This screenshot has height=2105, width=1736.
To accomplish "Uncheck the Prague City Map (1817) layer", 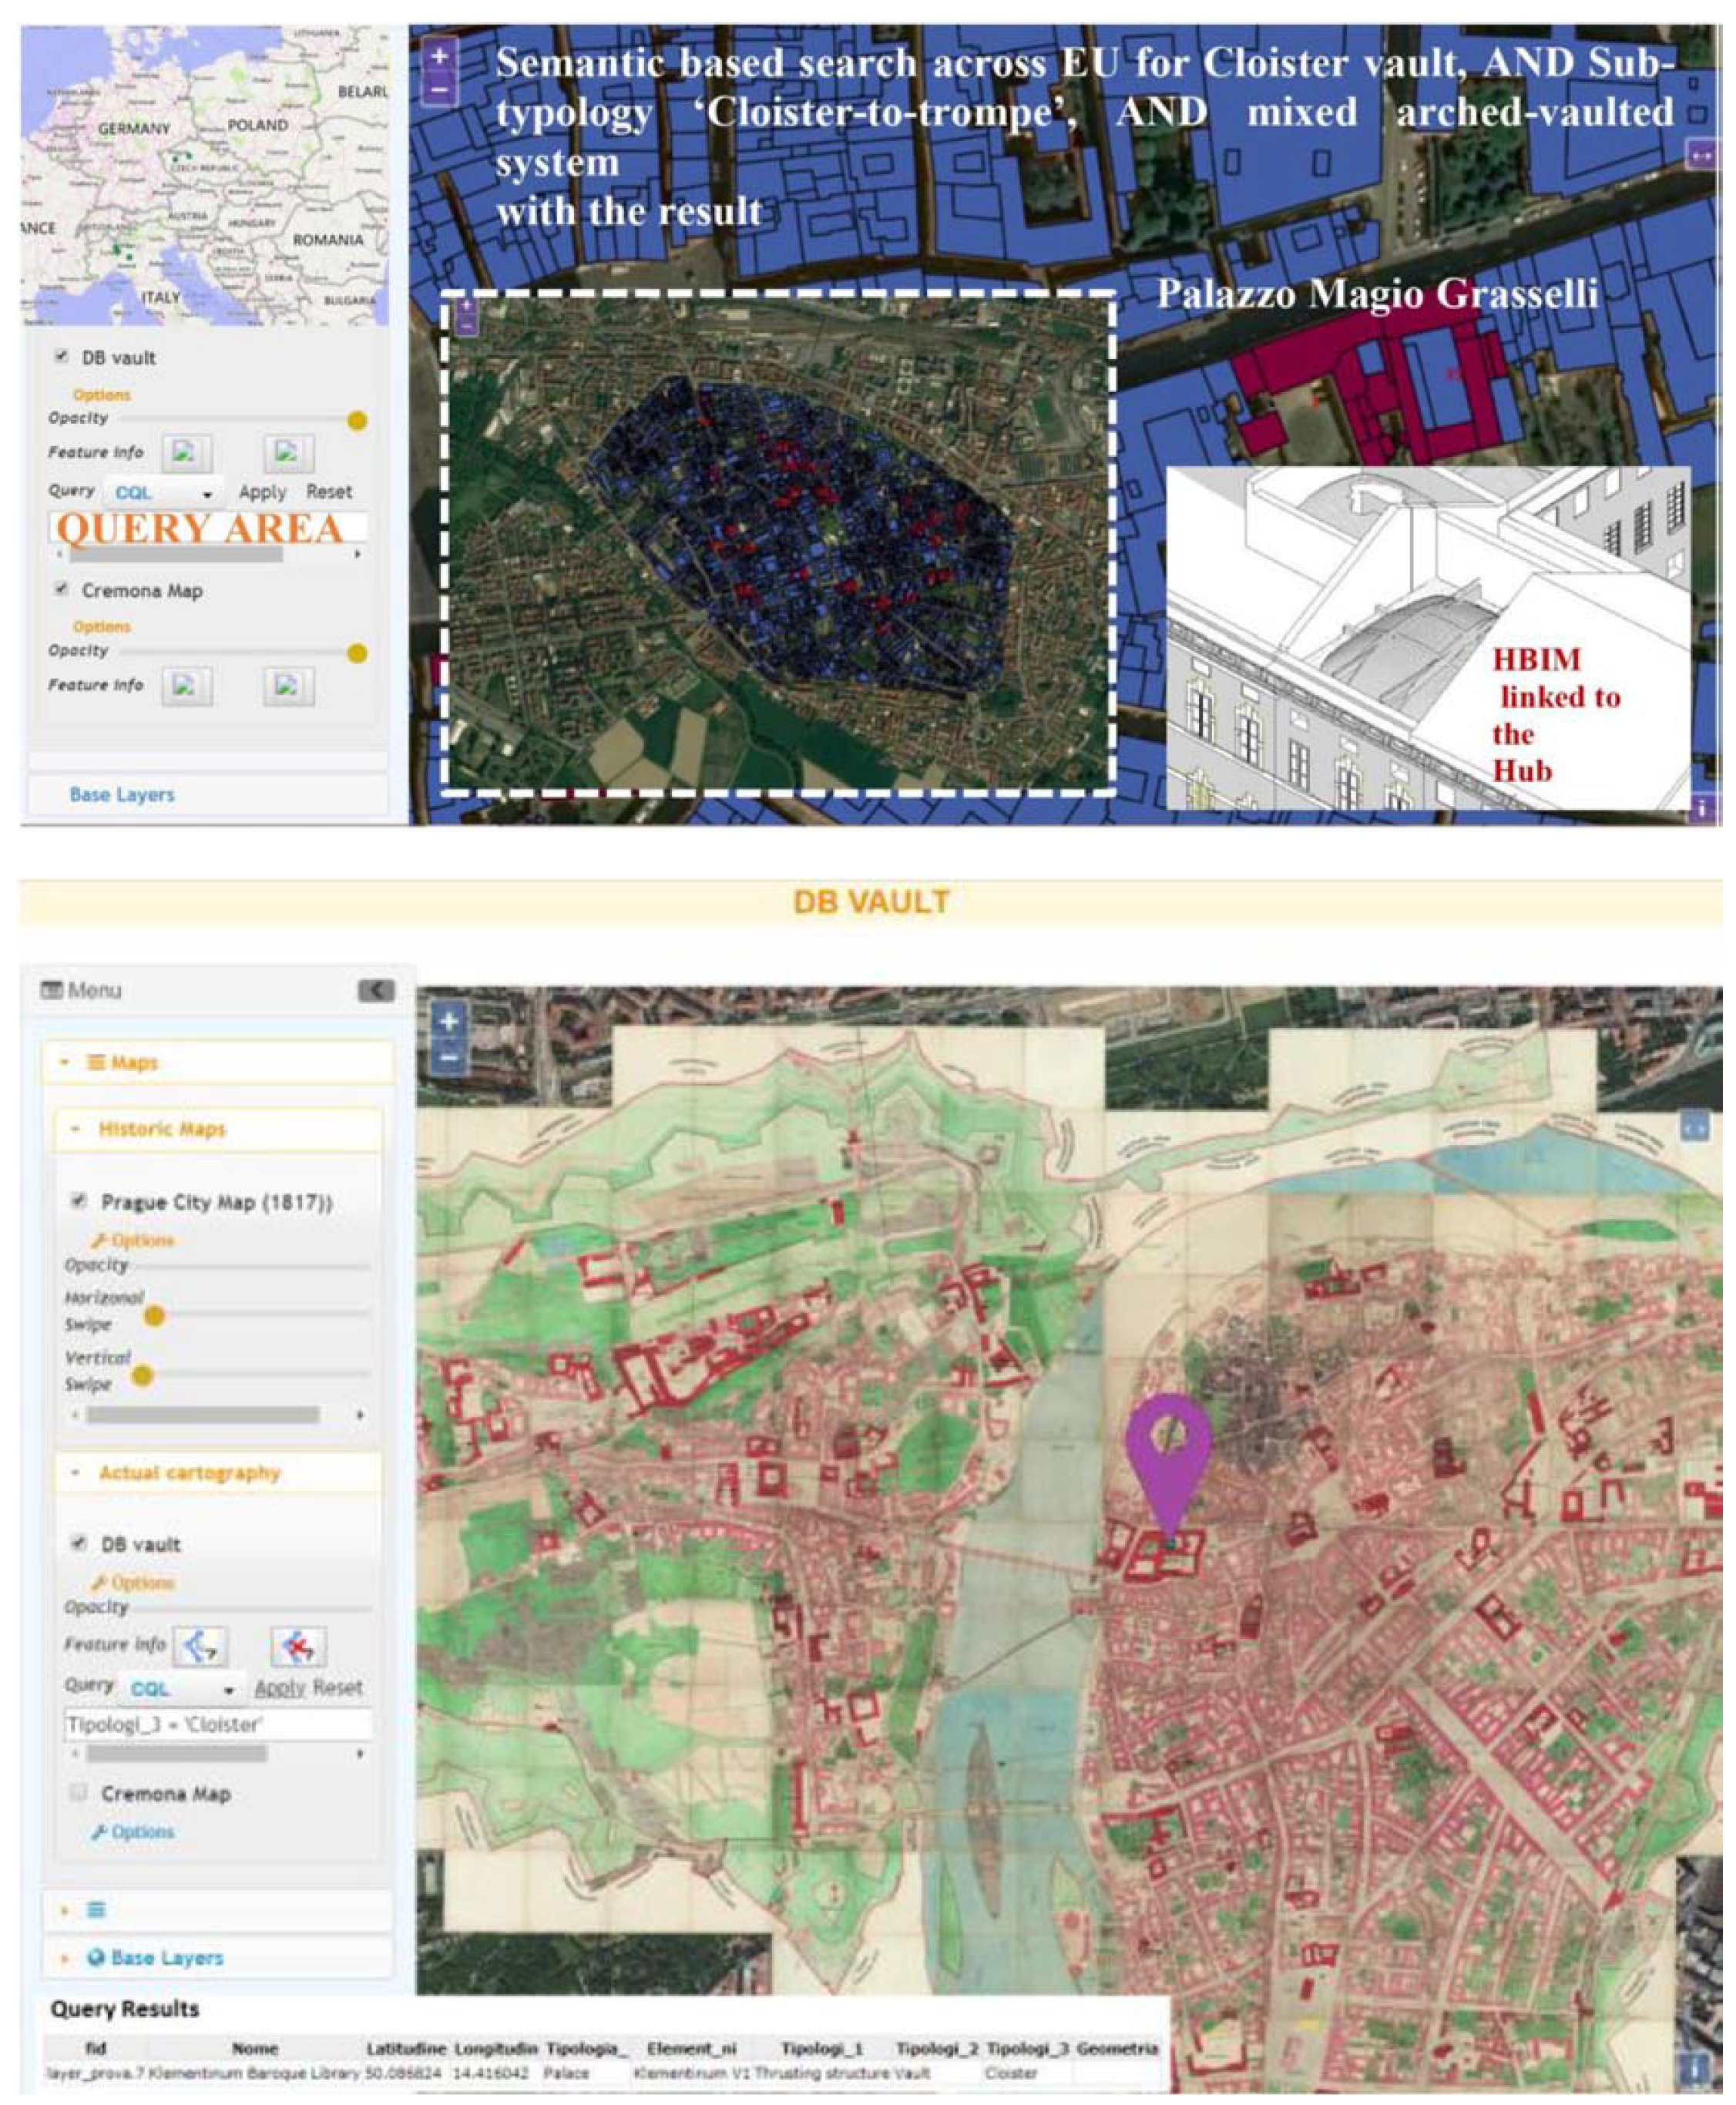I will tap(79, 1200).
